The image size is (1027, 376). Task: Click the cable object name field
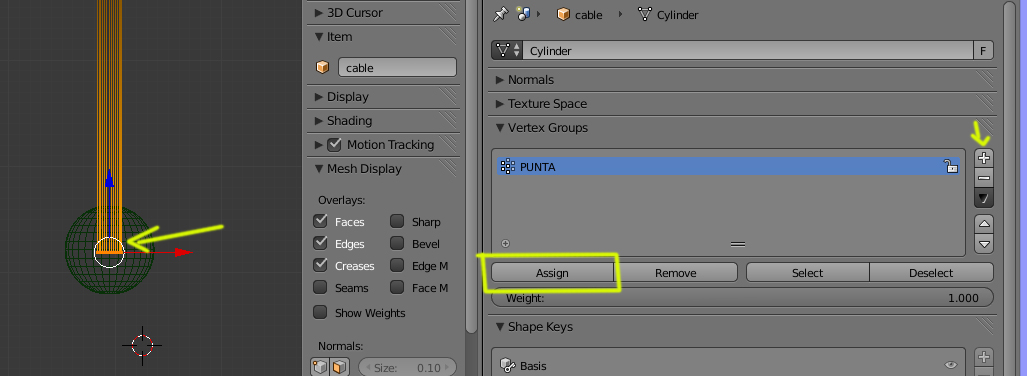click(x=397, y=67)
